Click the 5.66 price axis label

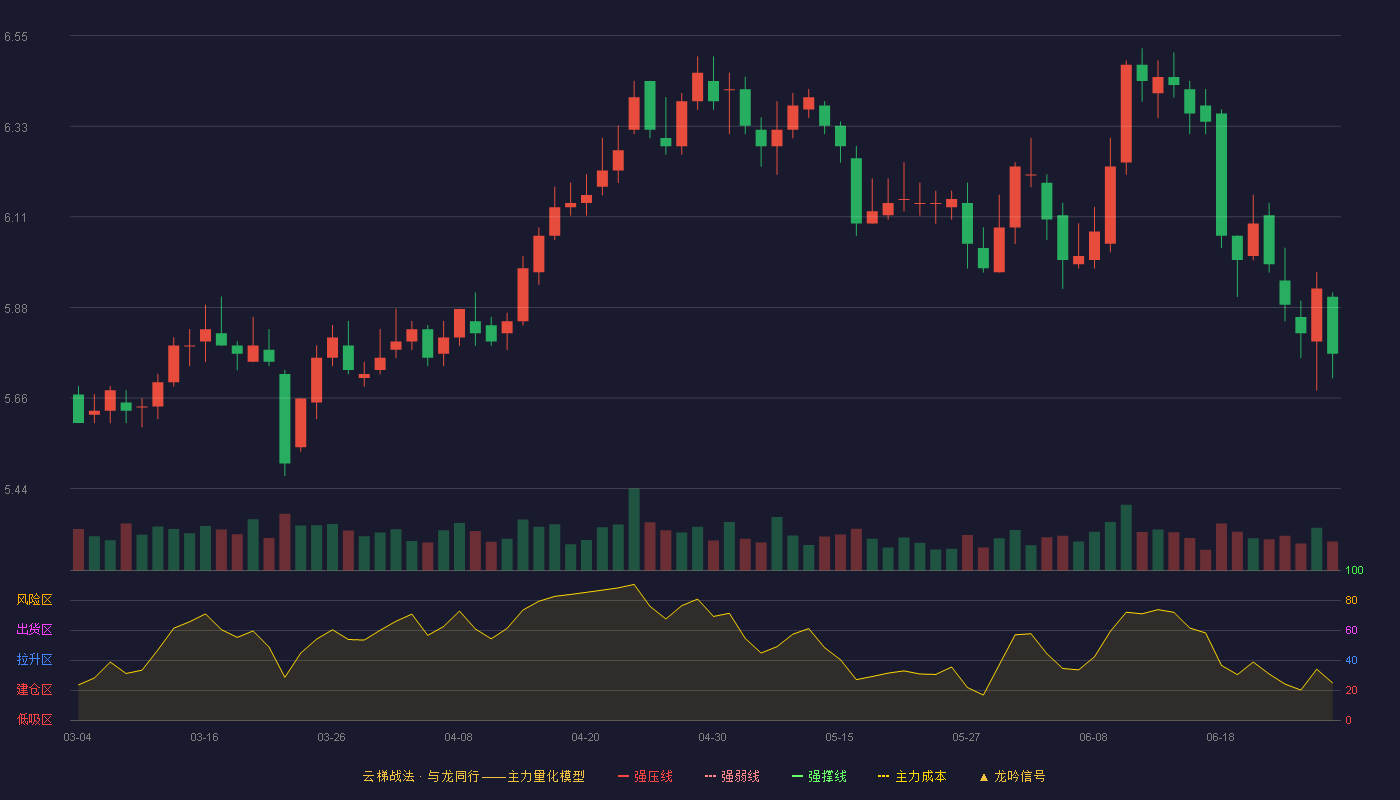click(15, 399)
